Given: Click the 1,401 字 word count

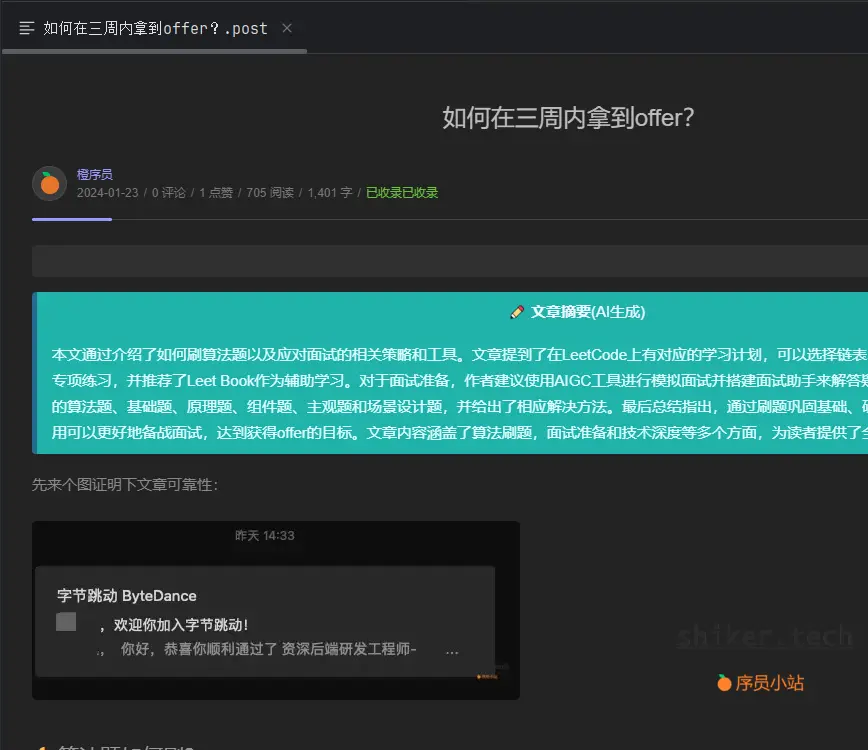Looking at the screenshot, I should click(330, 193).
